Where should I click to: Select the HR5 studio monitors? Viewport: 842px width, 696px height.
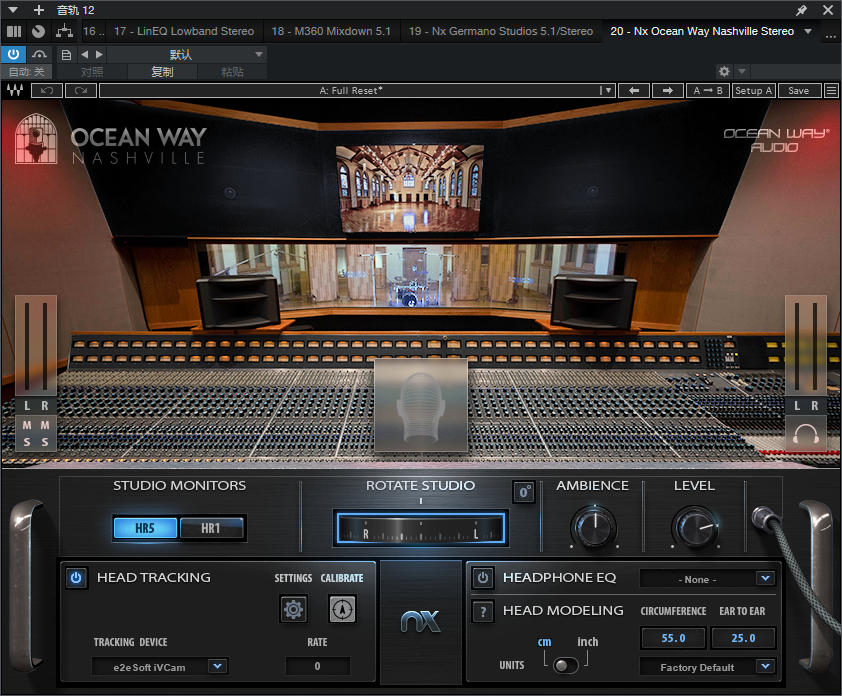point(145,528)
